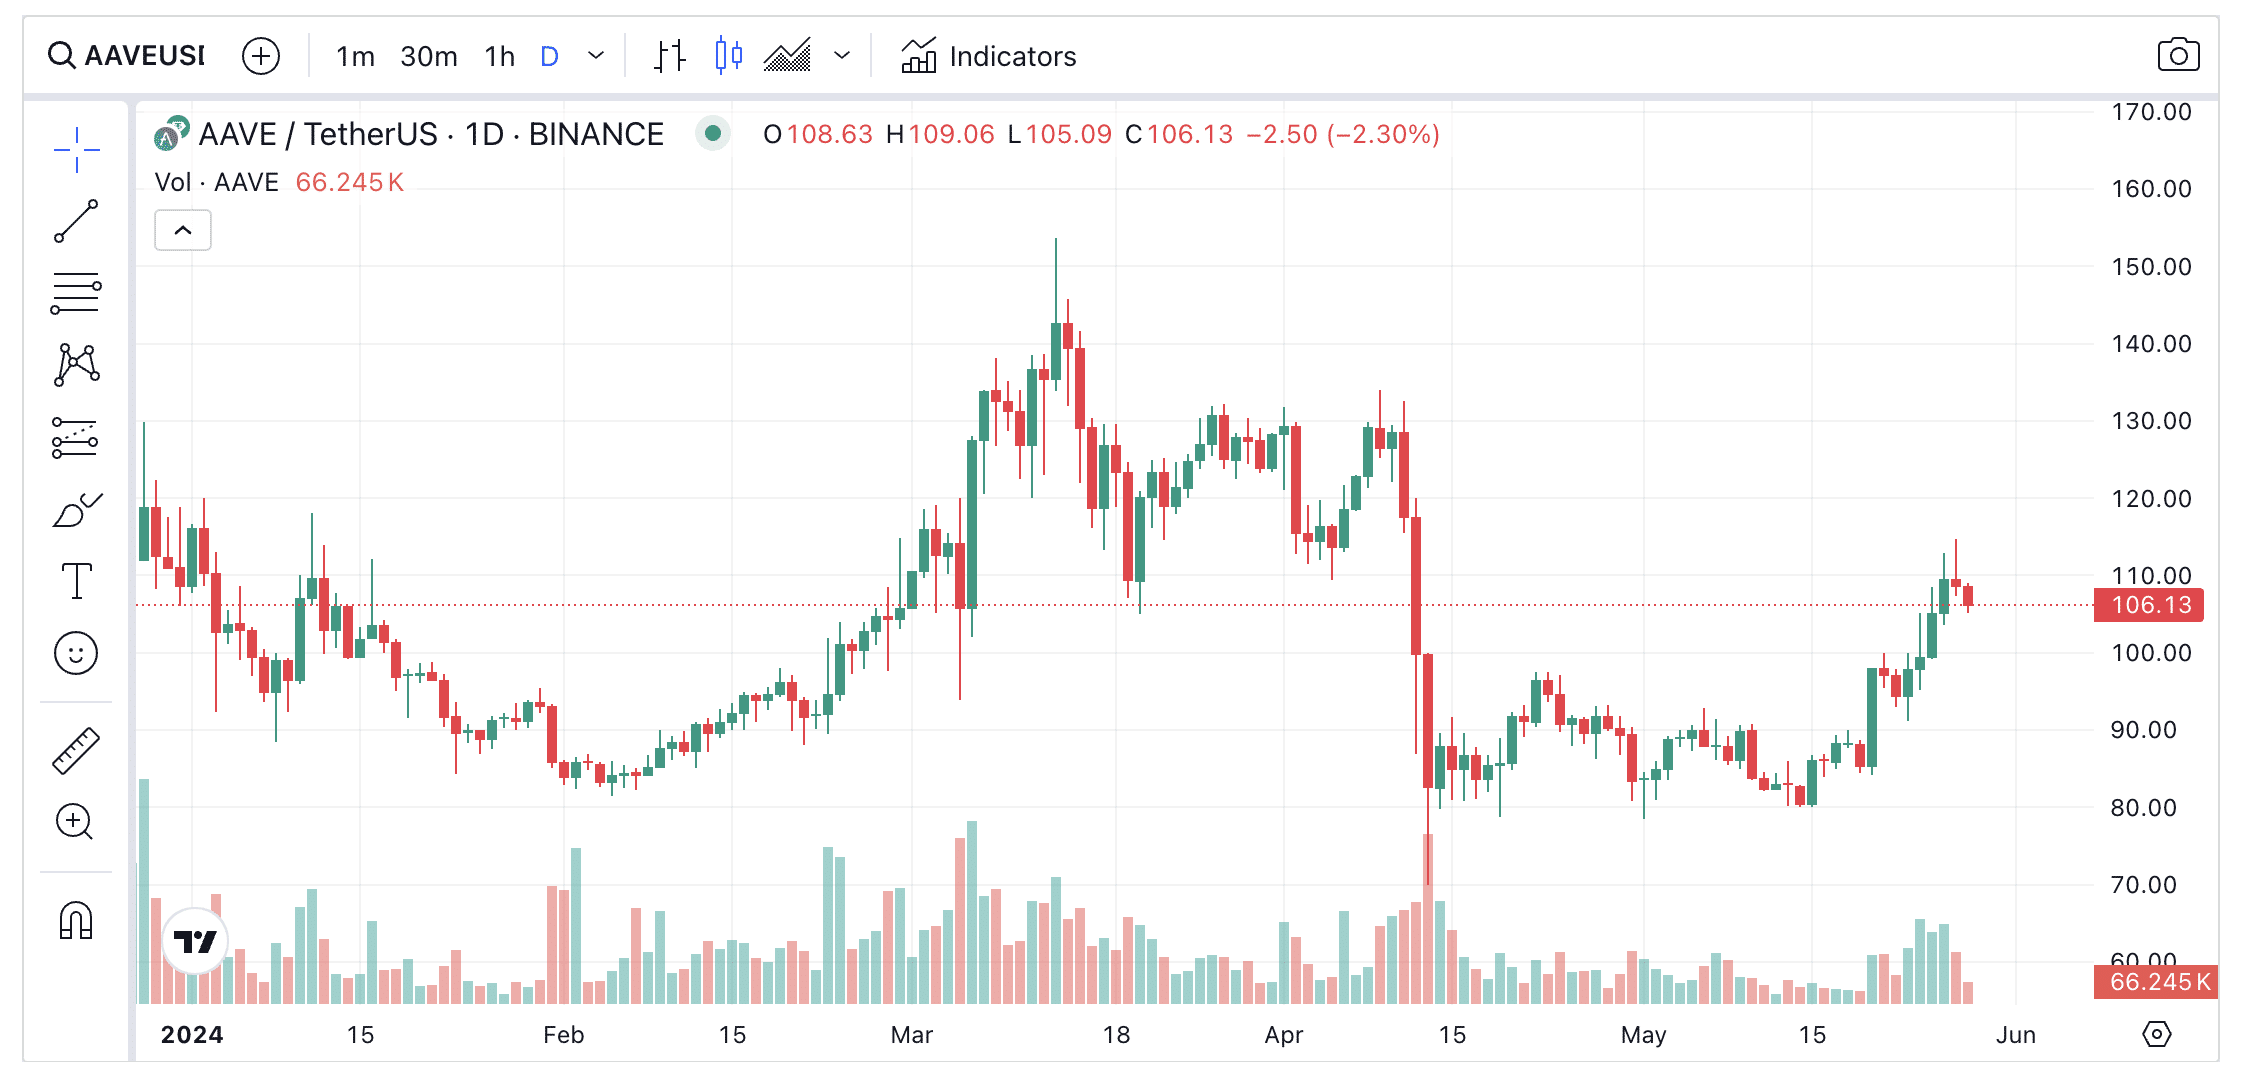Click the green market status dot
Screen dimensions: 2252x1084
tap(712, 133)
